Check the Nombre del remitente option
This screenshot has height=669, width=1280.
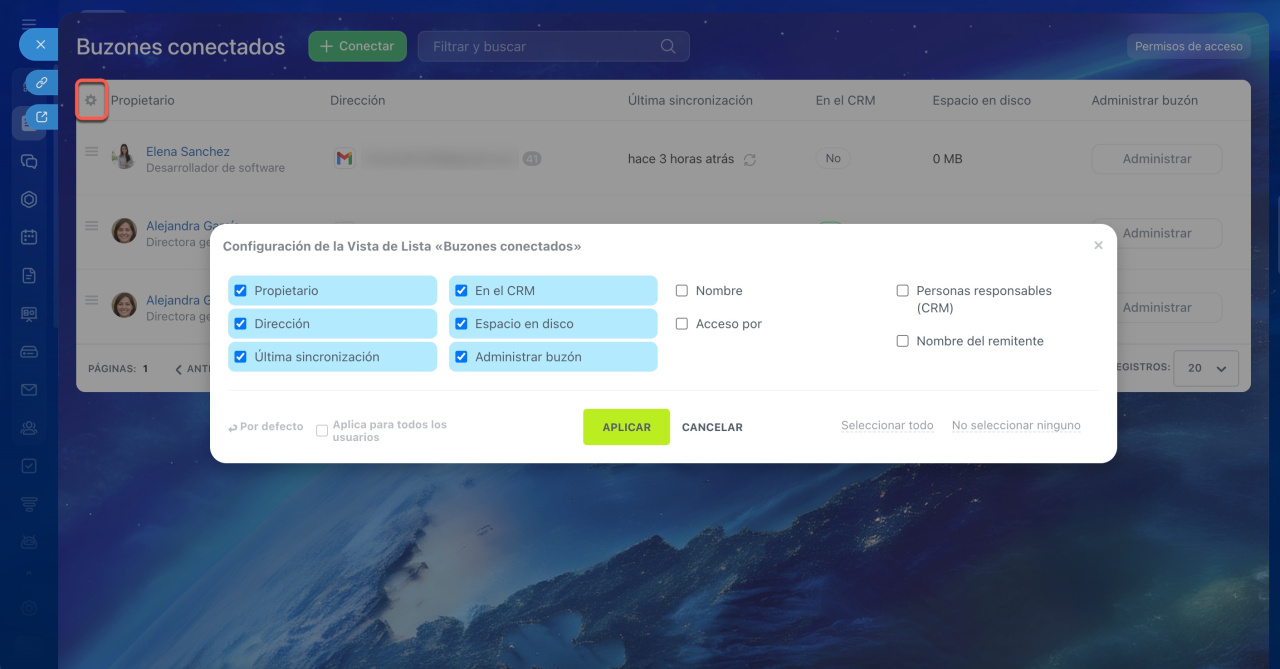(902, 341)
